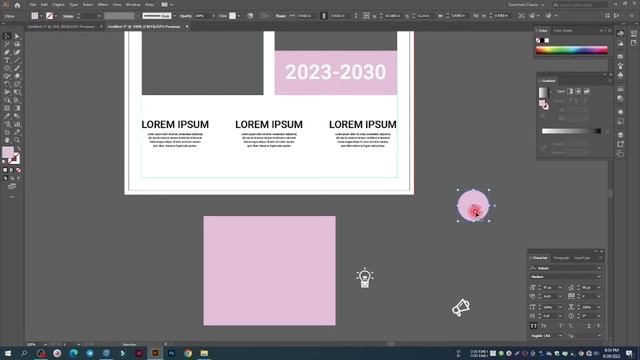
Task: Select the Zoom tool
Action: 17,140
